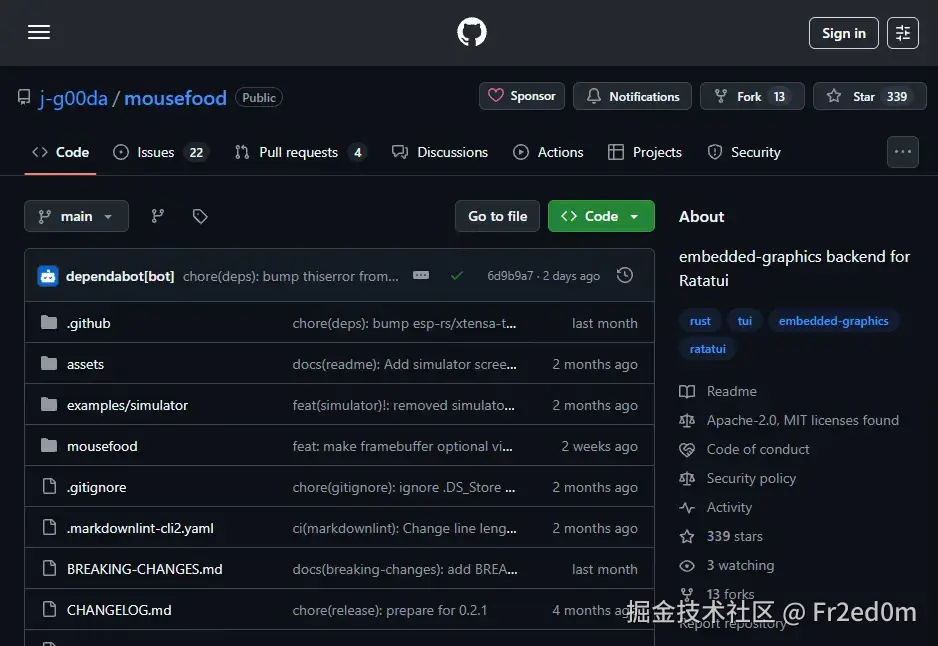Open the main branch dropdown
The image size is (938, 646).
click(76, 215)
